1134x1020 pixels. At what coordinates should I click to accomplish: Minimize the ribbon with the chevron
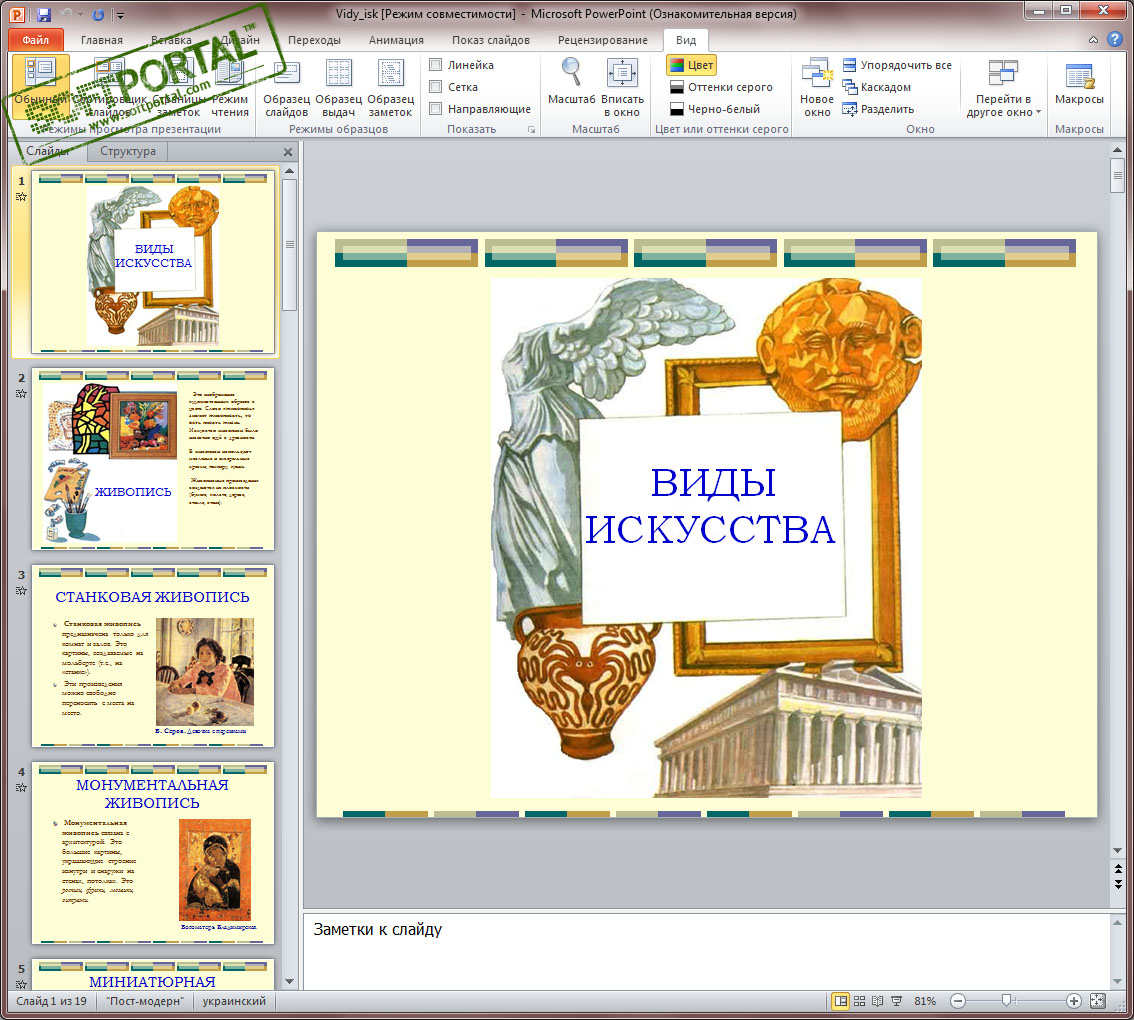1094,40
